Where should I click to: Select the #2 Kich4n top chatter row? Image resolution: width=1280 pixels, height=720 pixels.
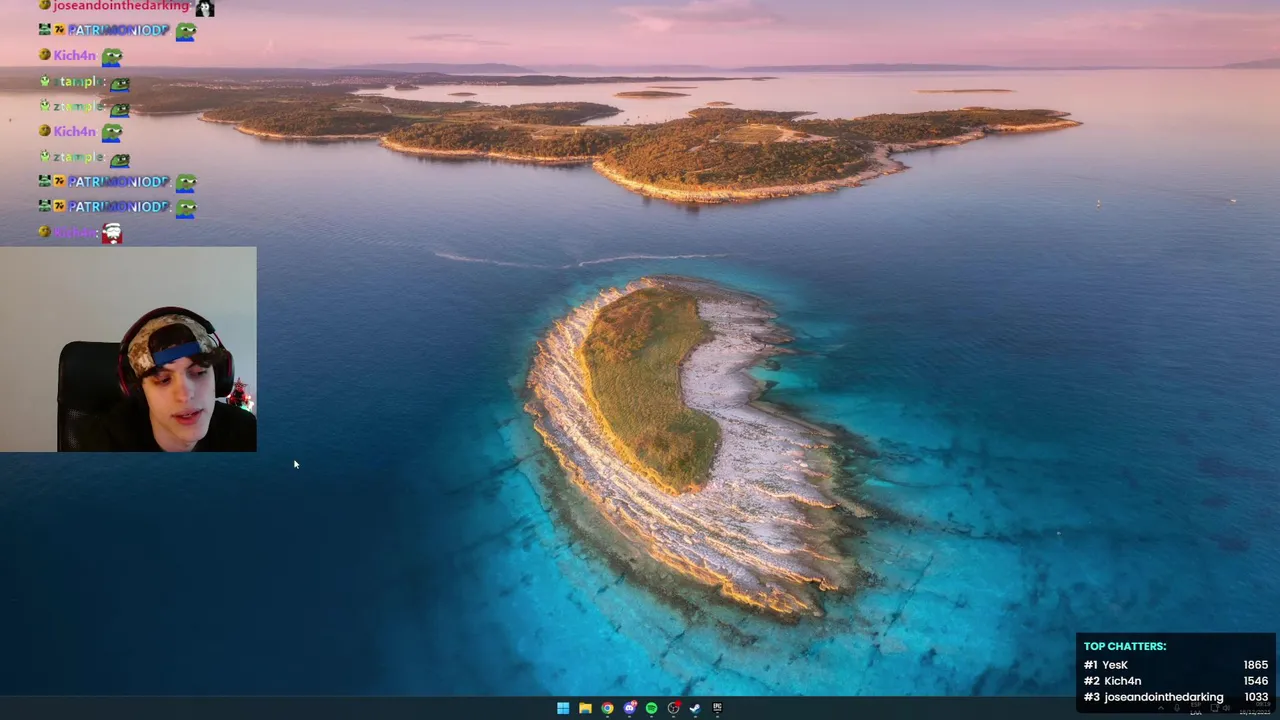click(x=1176, y=681)
